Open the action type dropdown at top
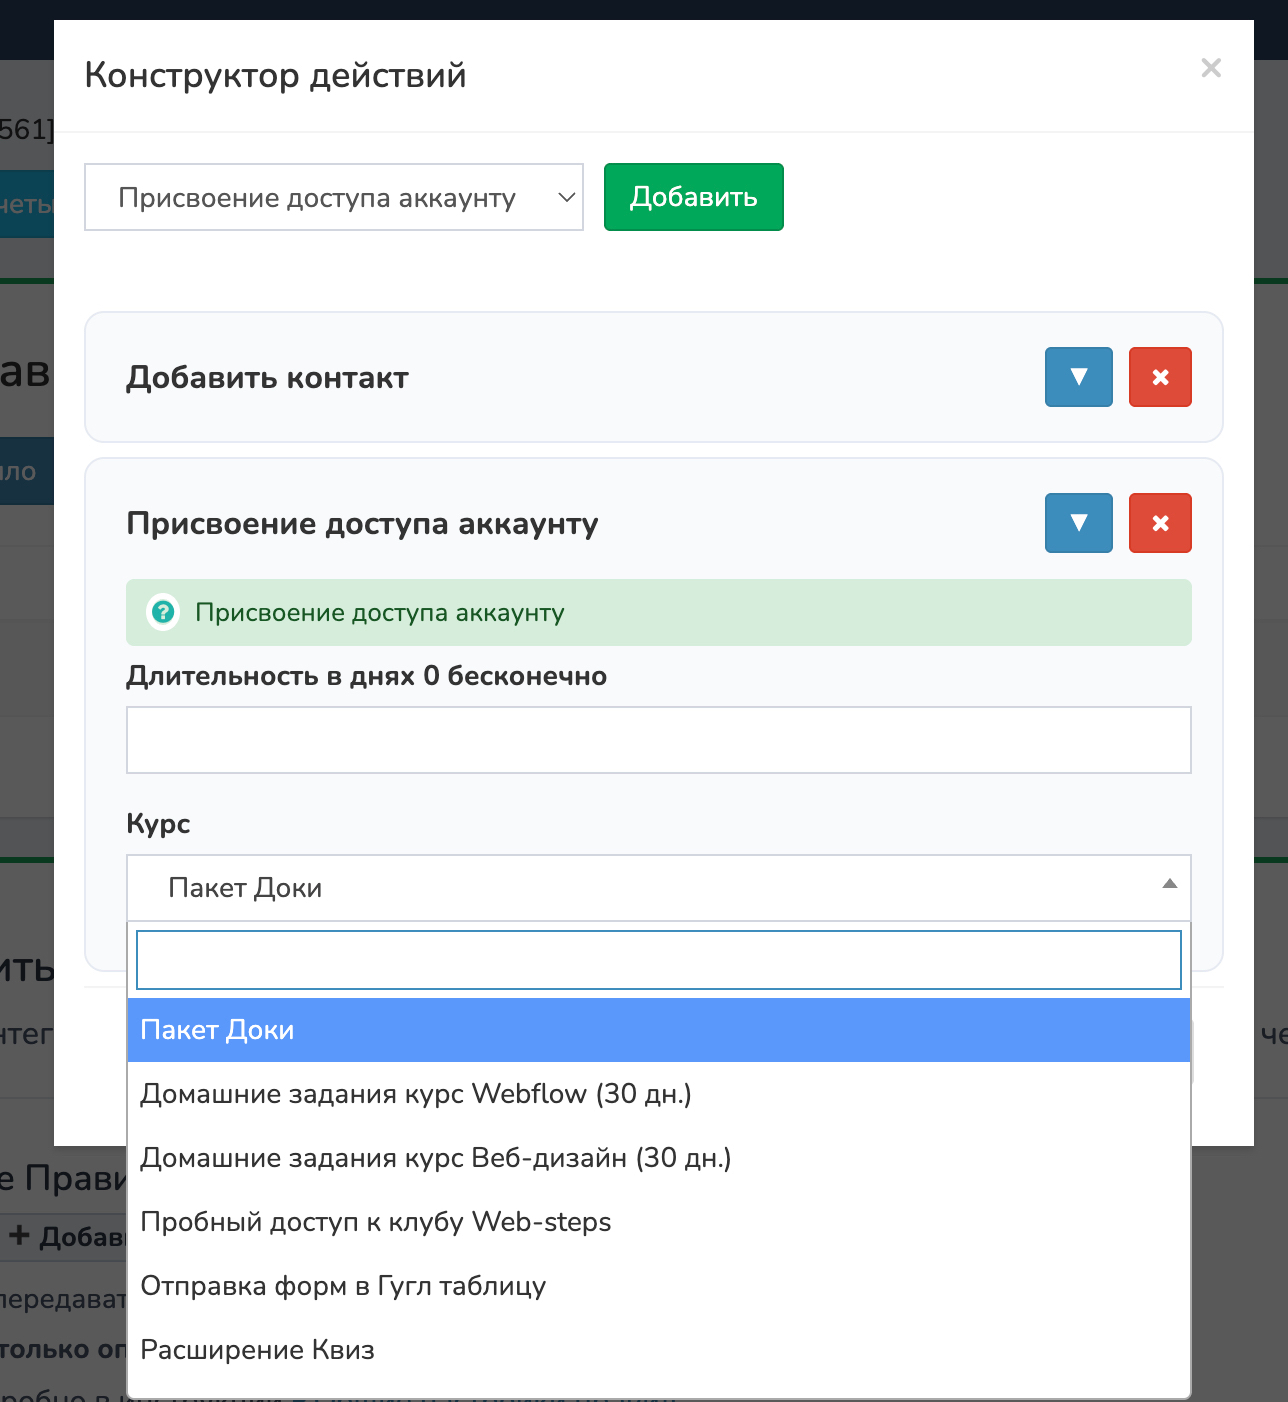The width and height of the screenshot is (1288, 1402). click(333, 197)
